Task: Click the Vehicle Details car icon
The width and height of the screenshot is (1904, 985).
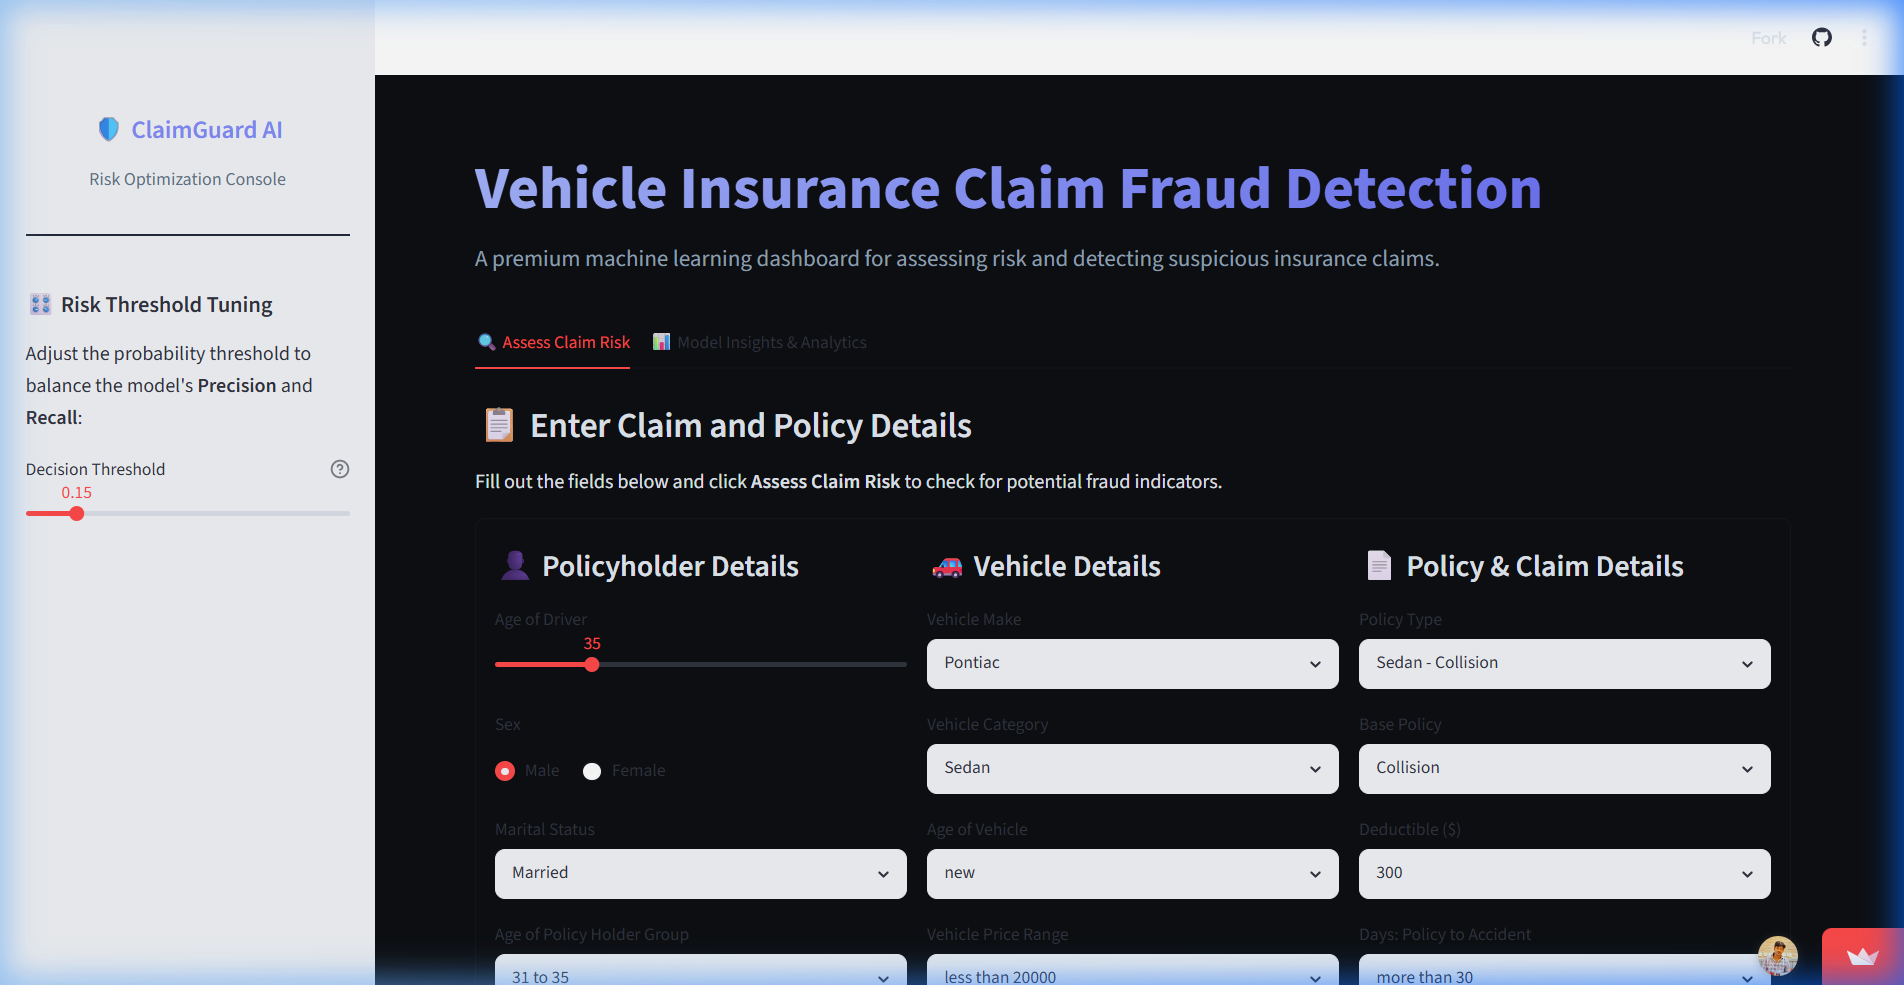Action: (947, 567)
